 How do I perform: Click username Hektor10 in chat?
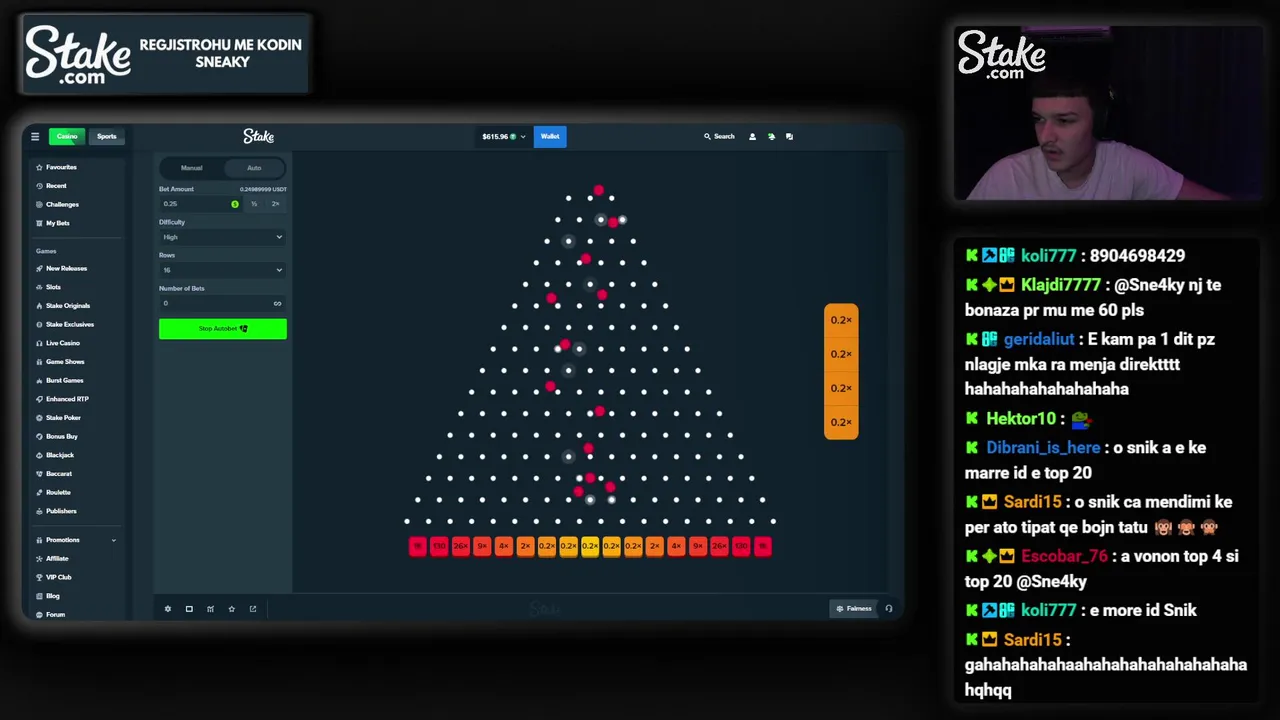tap(1021, 419)
